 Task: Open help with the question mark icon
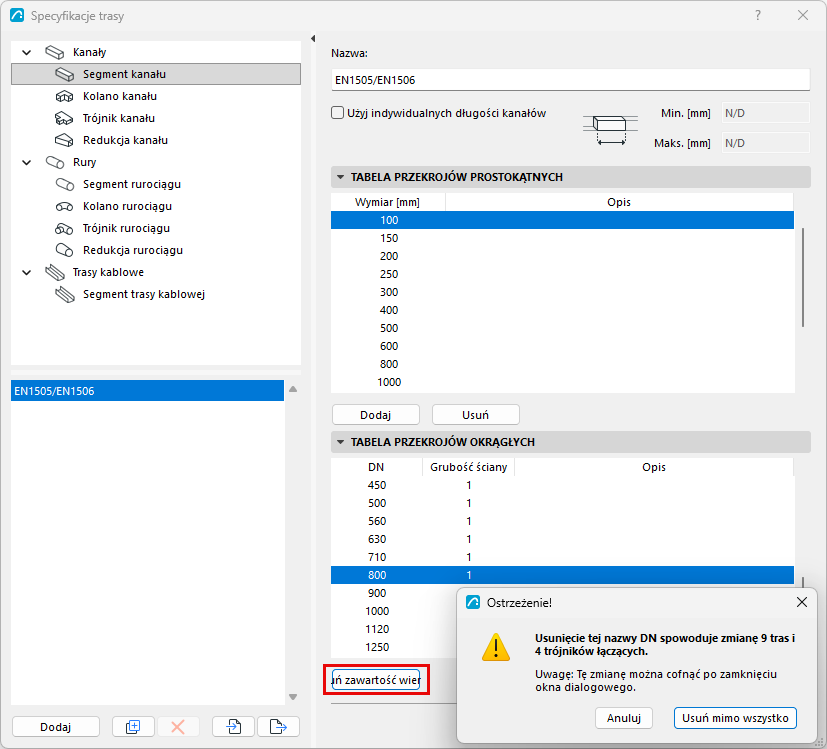(758, 15)
